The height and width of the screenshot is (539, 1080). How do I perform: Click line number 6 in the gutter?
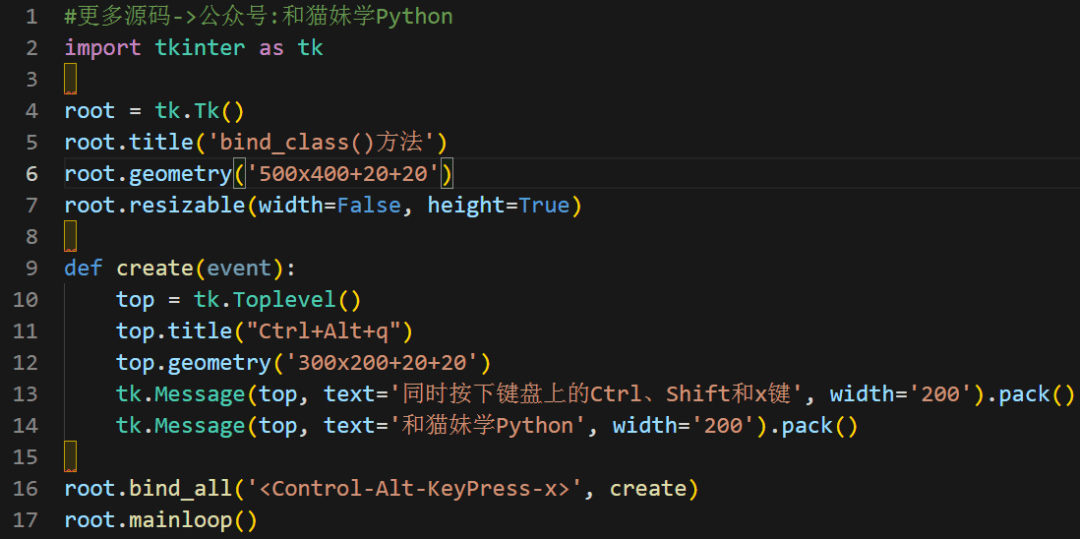coord(31,174)
